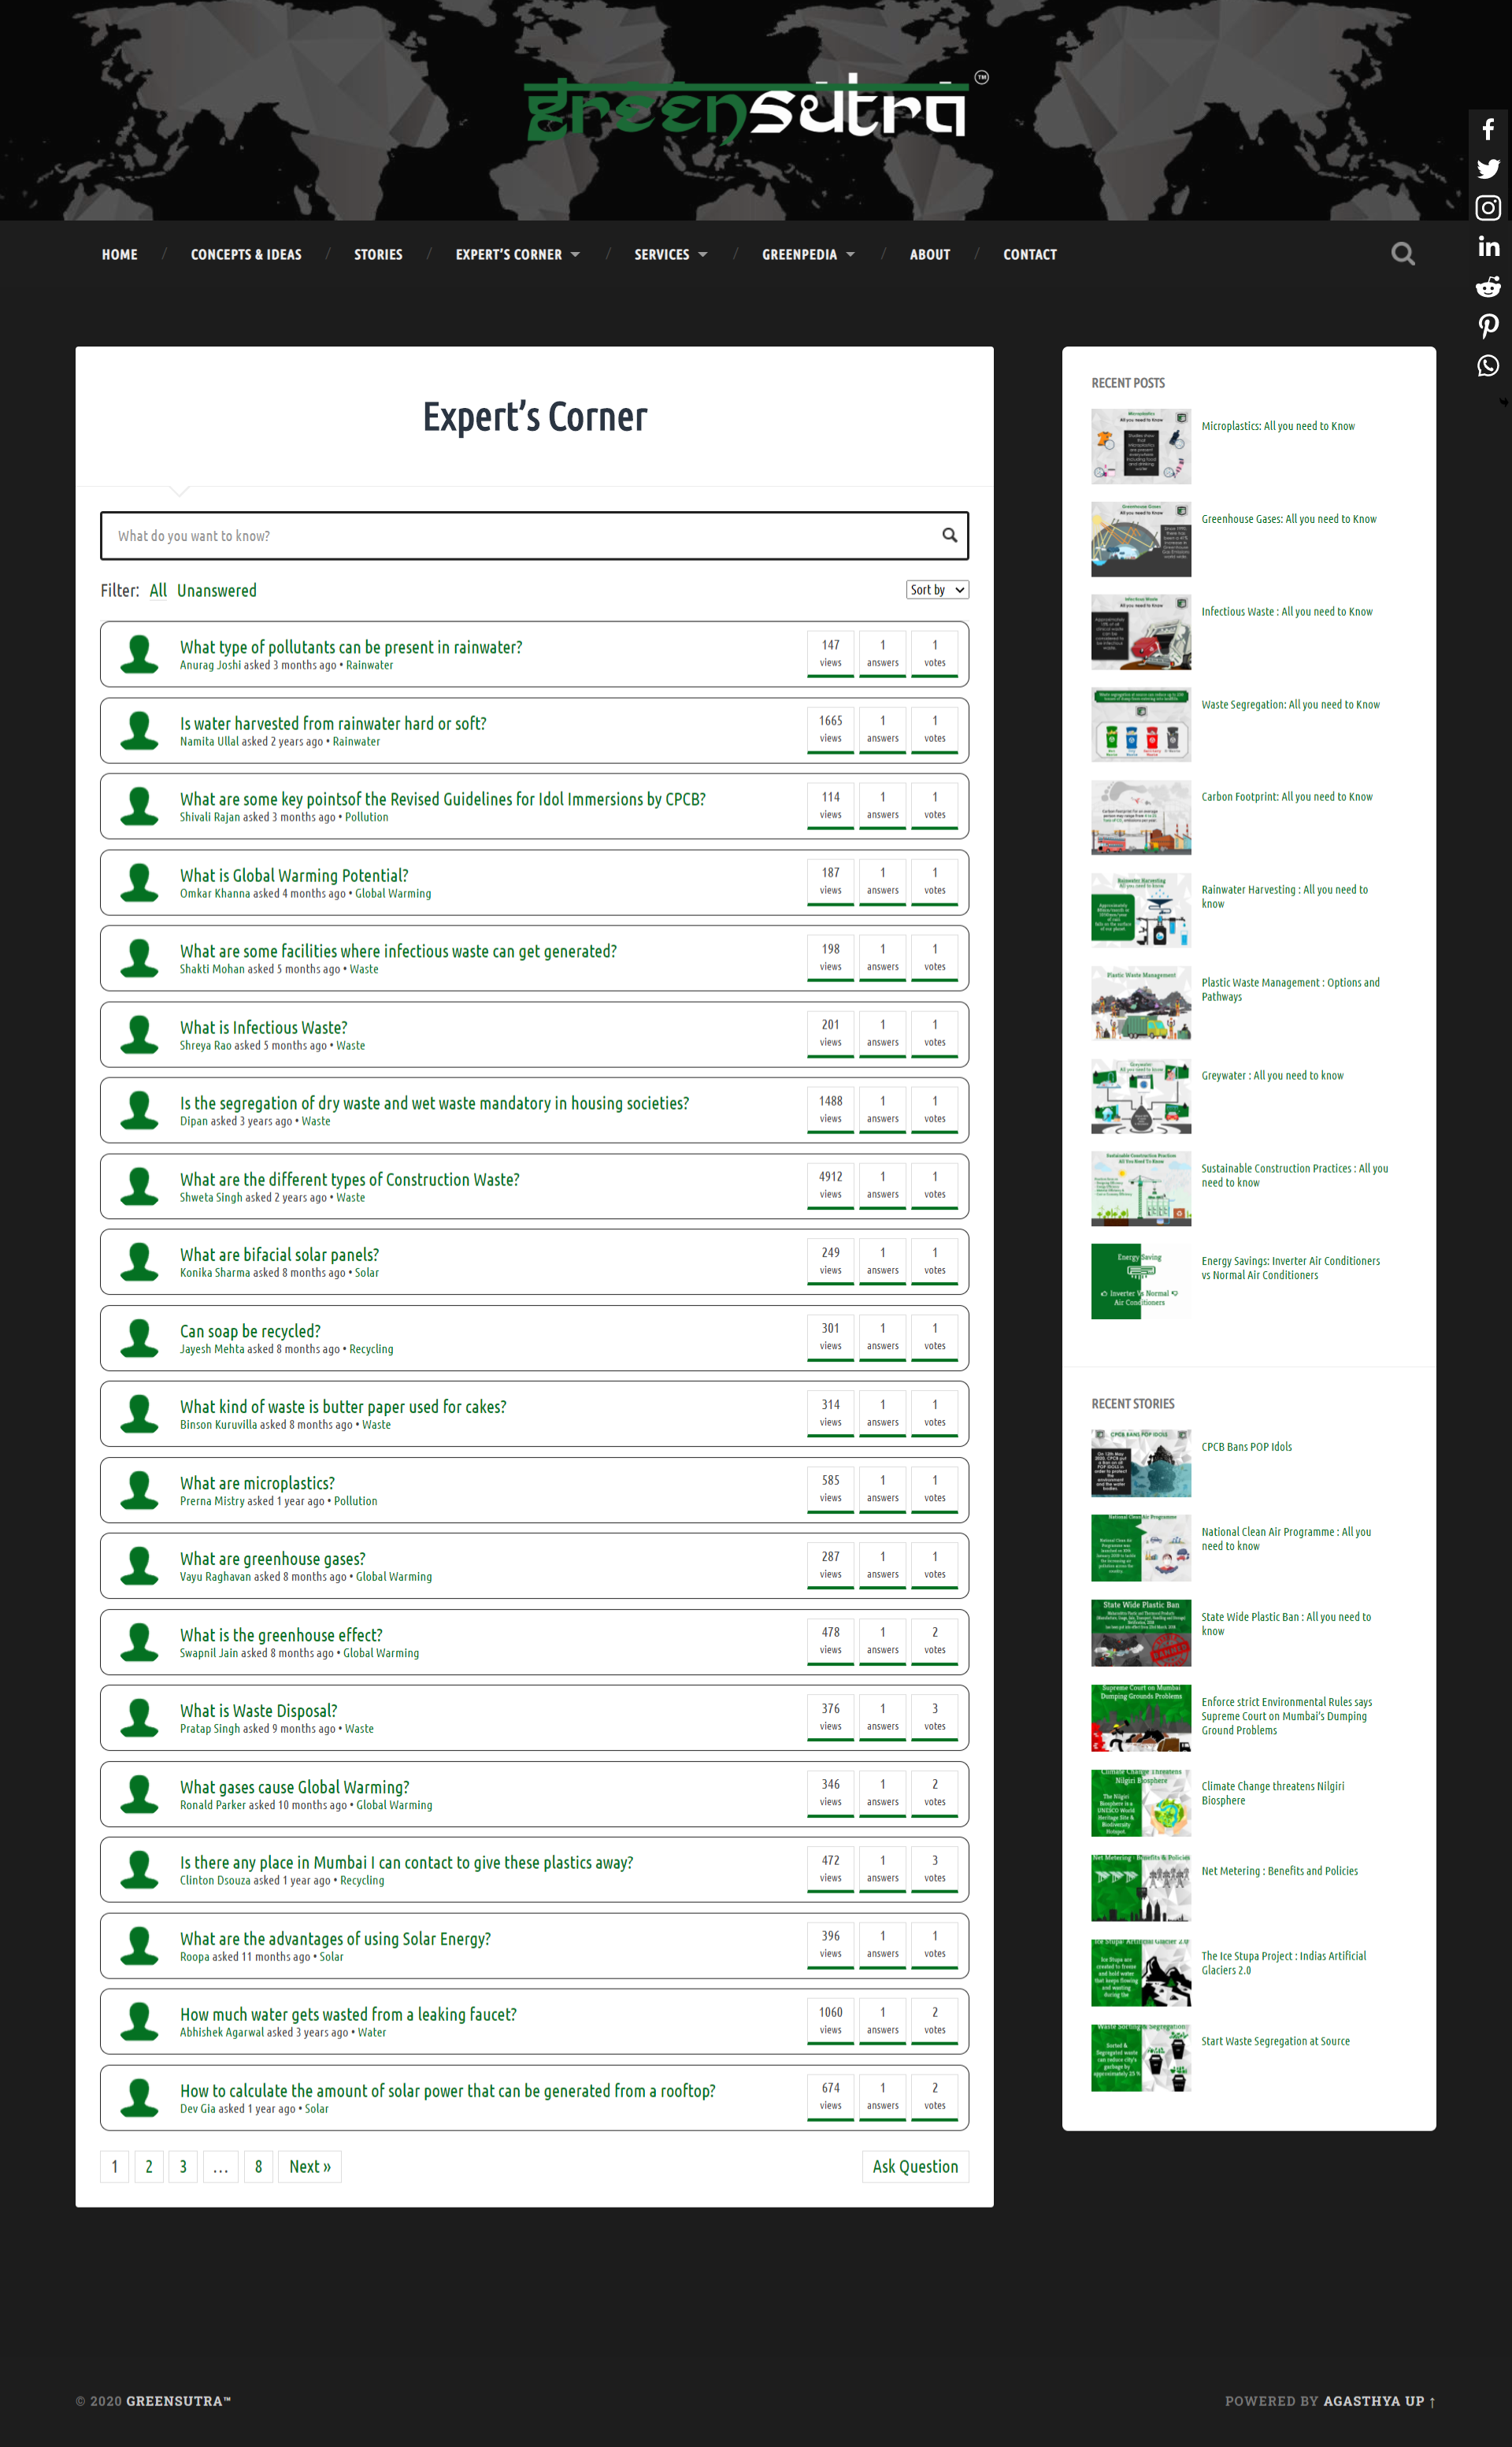Expand the Services menu
The image size is (1512, 2447).
(670, 255)
